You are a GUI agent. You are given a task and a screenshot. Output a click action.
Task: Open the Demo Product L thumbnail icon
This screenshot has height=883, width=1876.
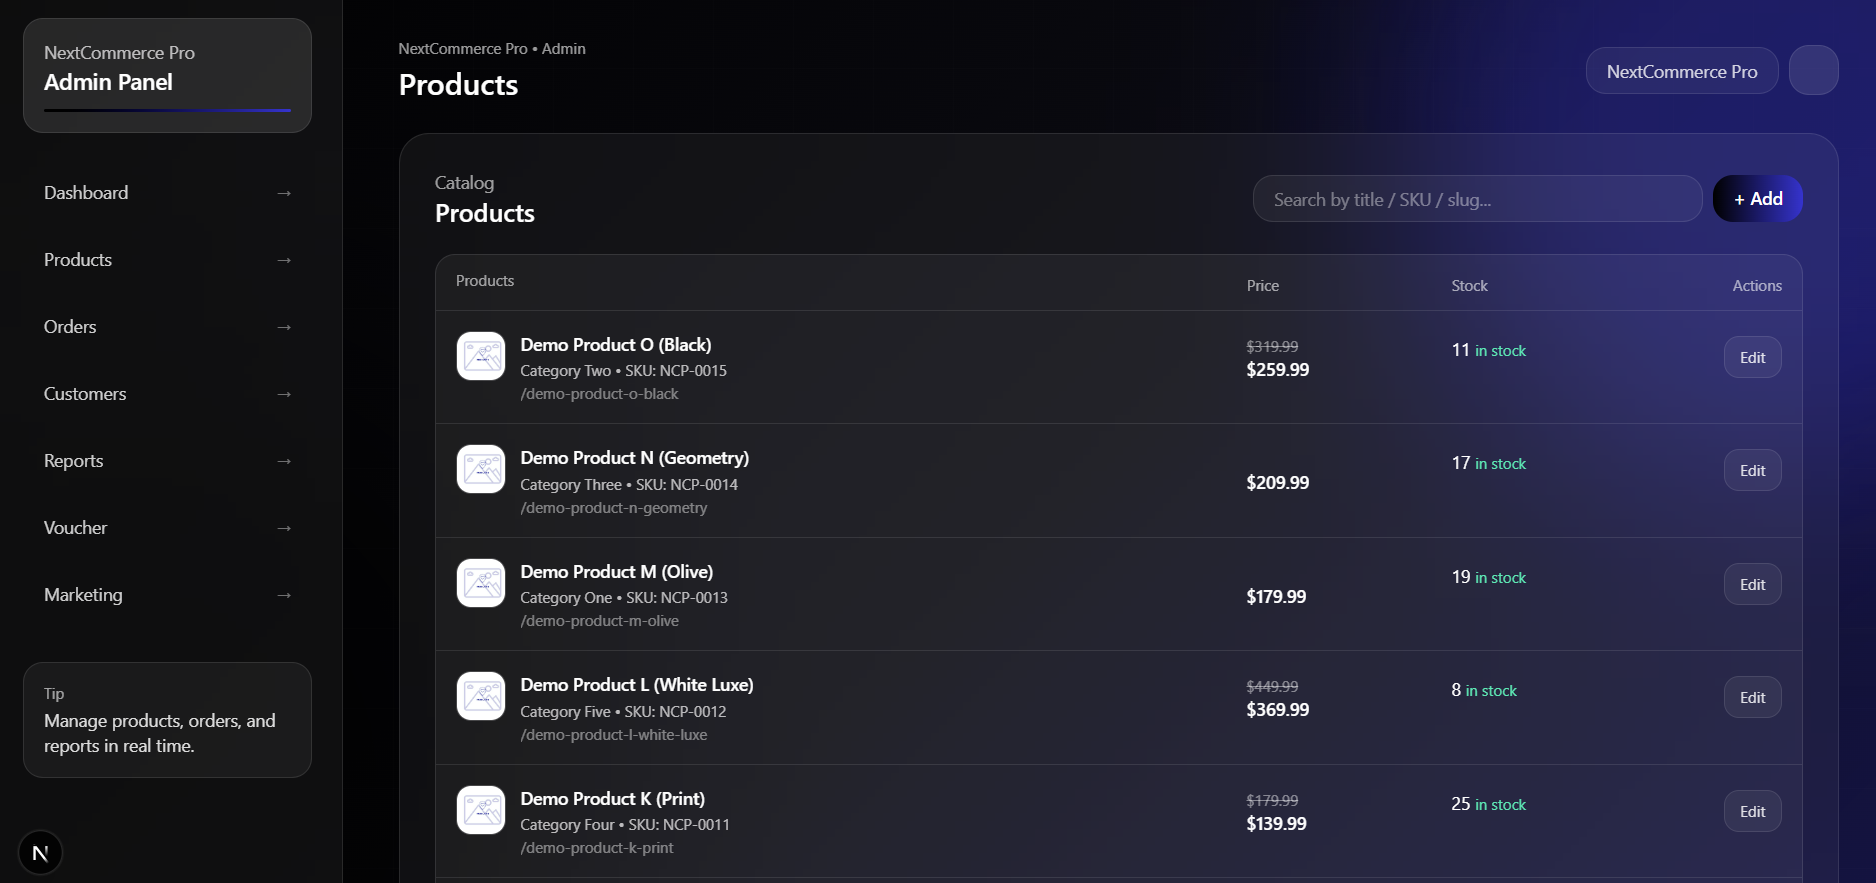480,696
